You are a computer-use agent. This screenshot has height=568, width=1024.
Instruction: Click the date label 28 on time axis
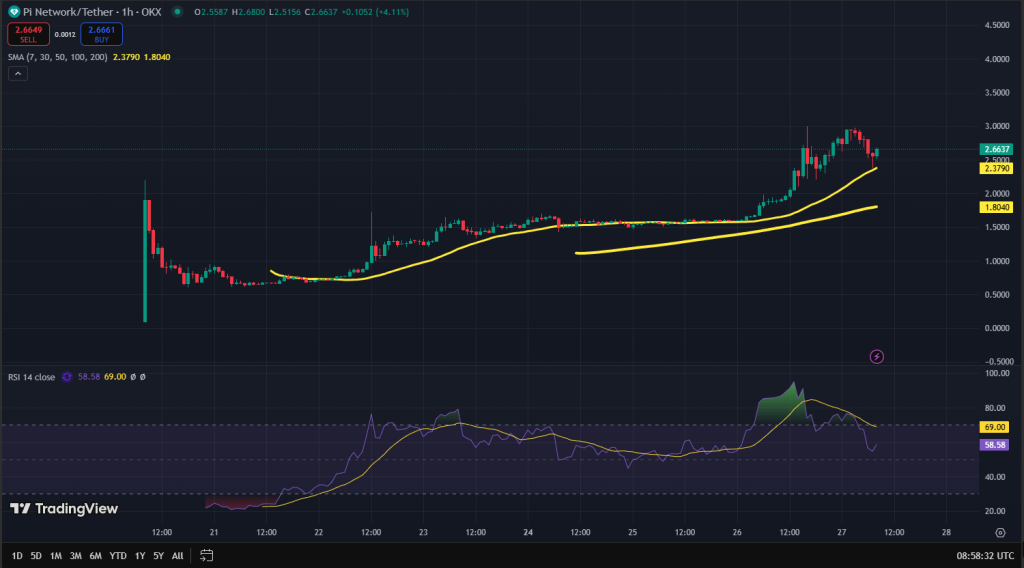click(x=946, y=533)
